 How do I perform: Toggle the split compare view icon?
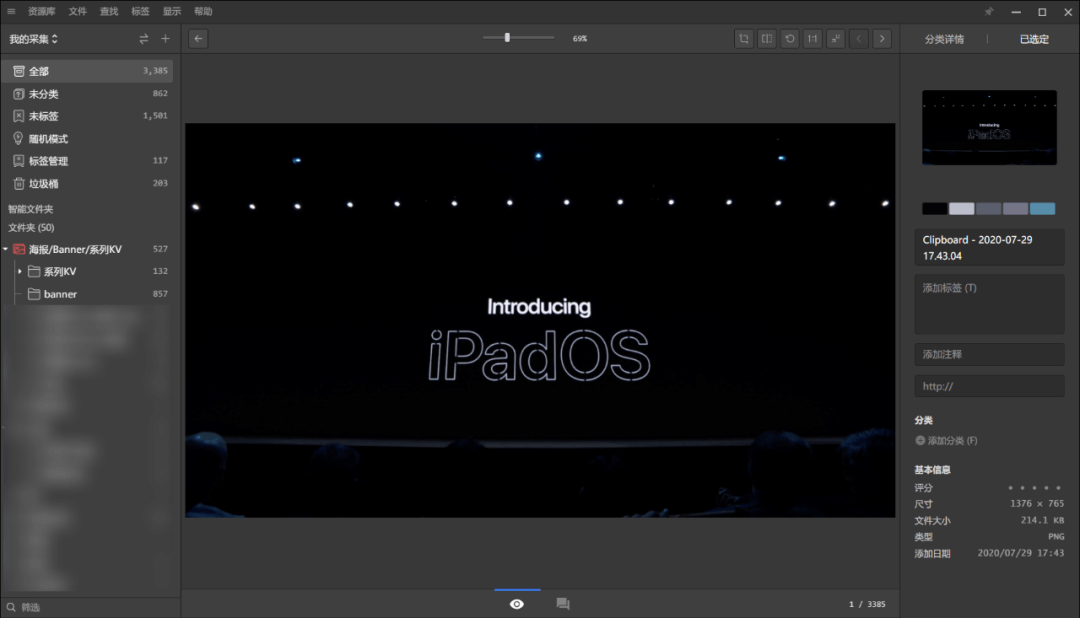767,39
